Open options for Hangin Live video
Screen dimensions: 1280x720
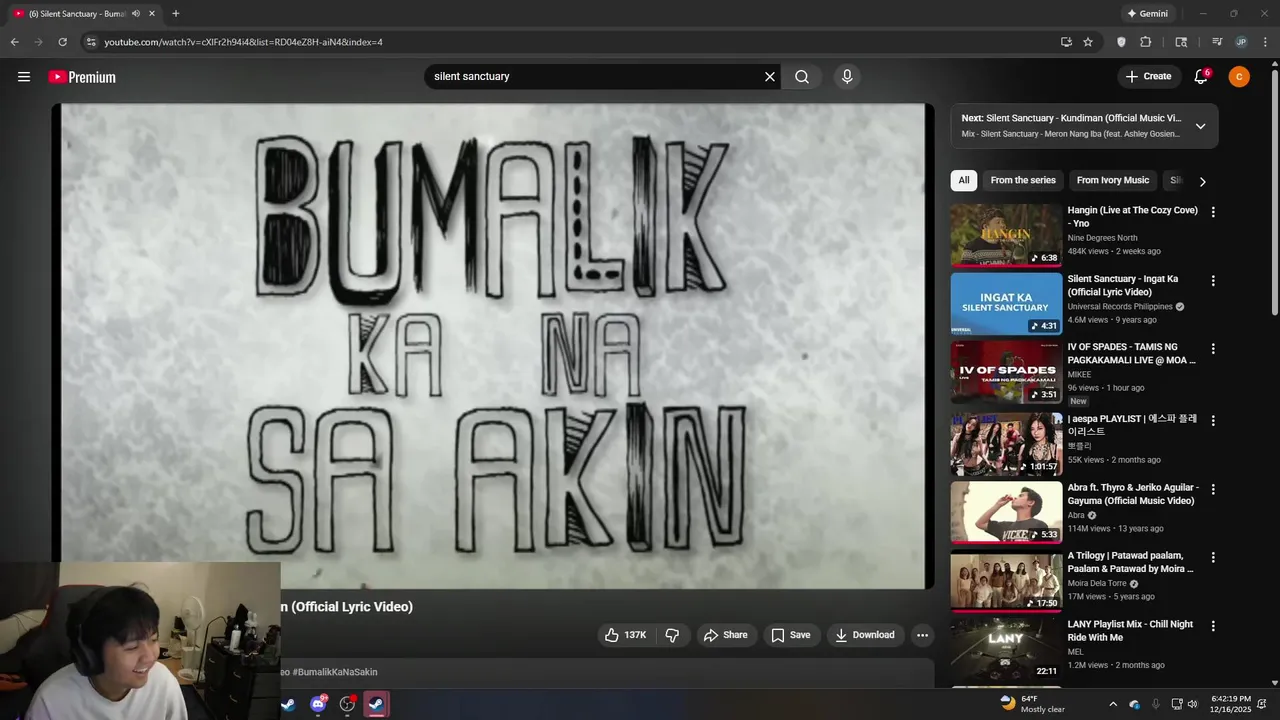coord(1213,212)
